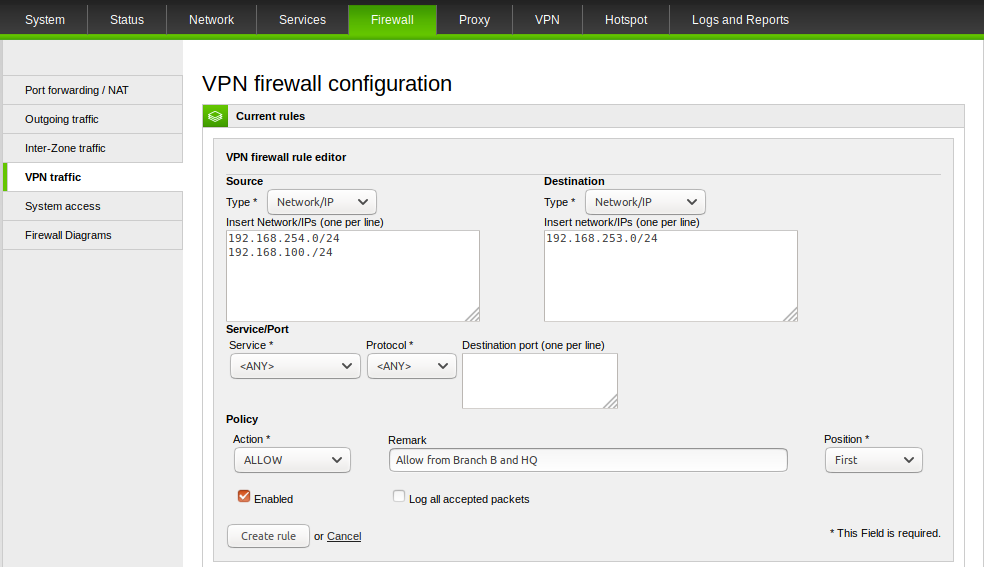Viewport: 984px width, 567px height.
Task: Select Port forwarding / NAT in sidebar
Action: point(77,90)
